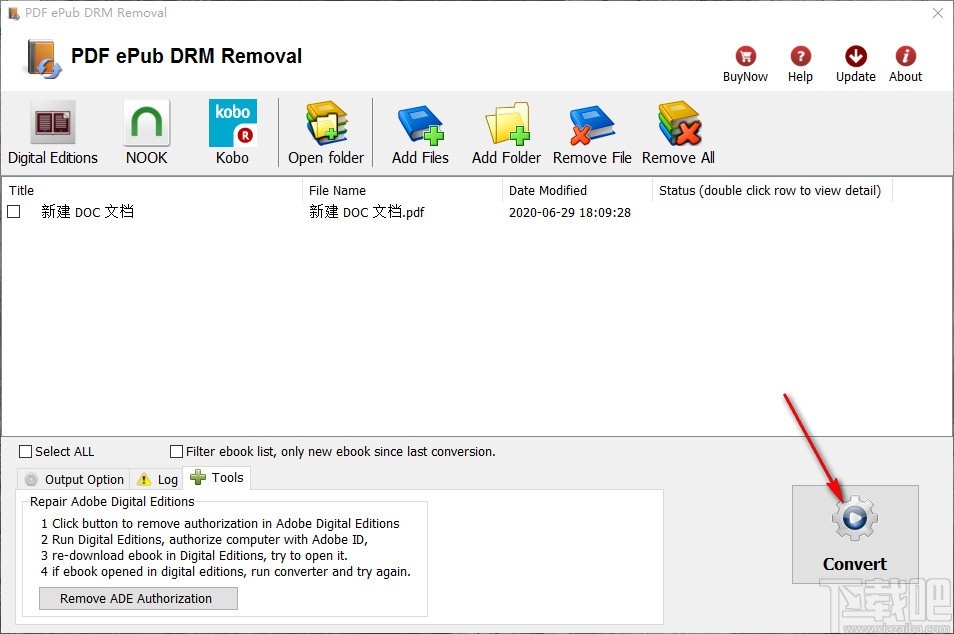Tick the checkbox for 新建 DOC 文档 row
The width and height of the screenshot is (954, 634).
(13, 211)
